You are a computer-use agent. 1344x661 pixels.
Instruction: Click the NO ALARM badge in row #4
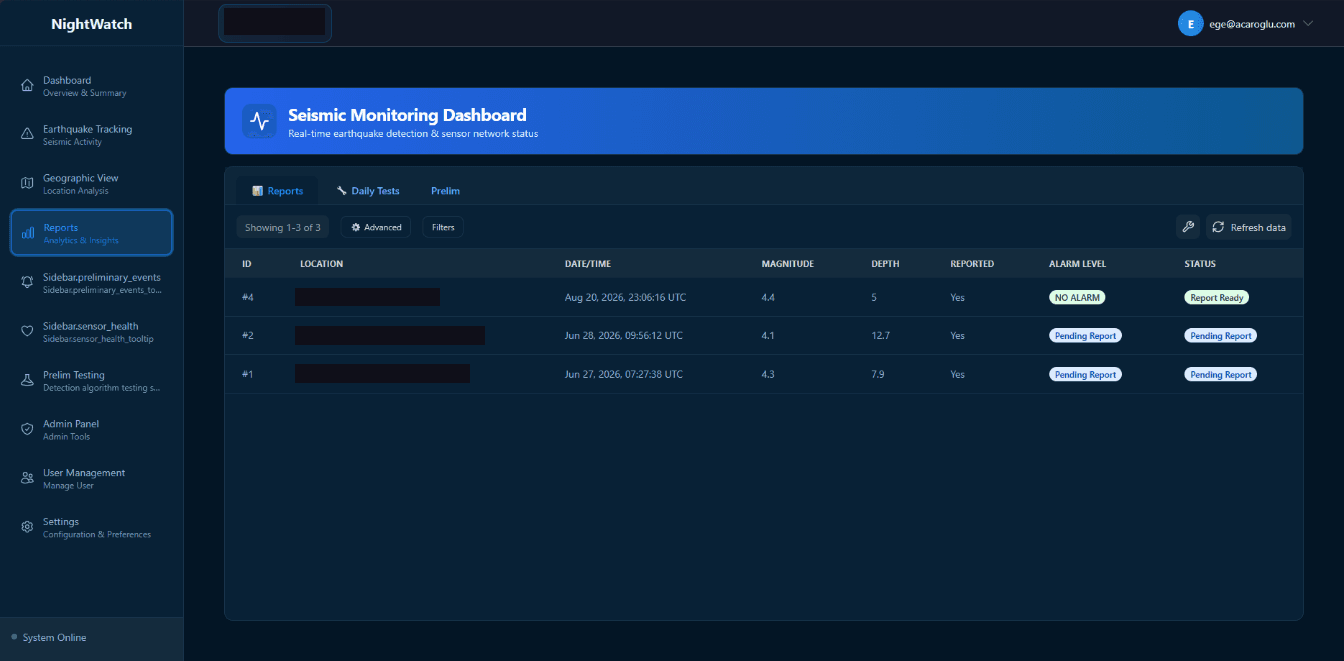(1077, 297)
